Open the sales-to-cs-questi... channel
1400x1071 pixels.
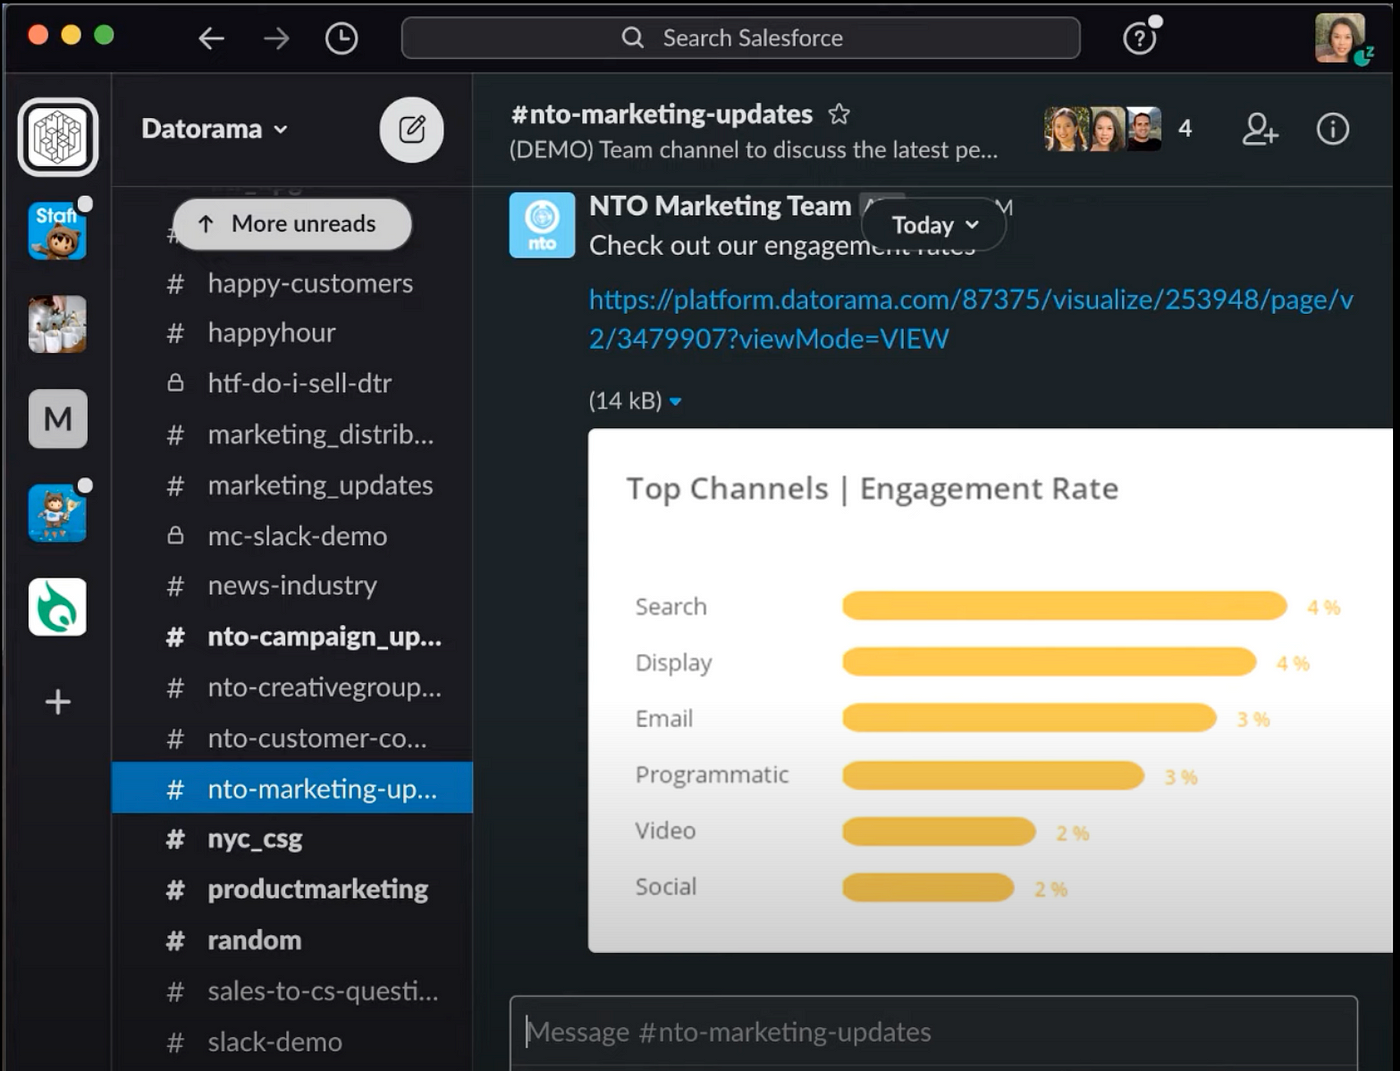pyautogui.click(x=292, y=991)
